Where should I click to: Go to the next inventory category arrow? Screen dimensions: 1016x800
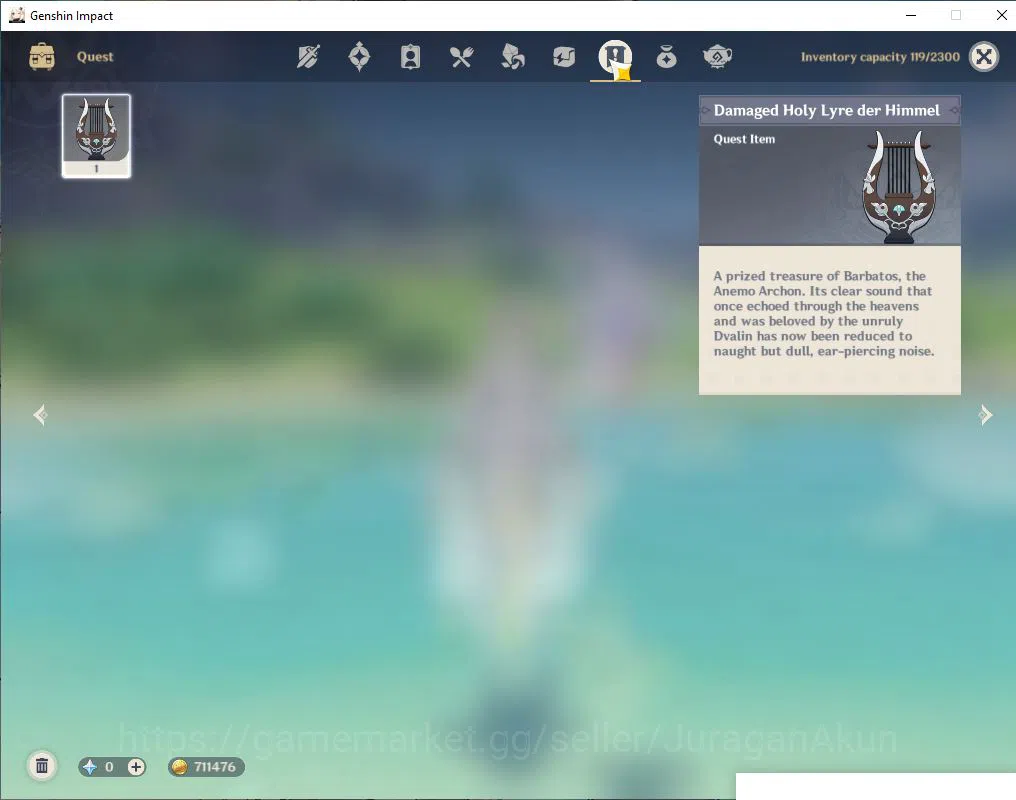click(986, 415)
